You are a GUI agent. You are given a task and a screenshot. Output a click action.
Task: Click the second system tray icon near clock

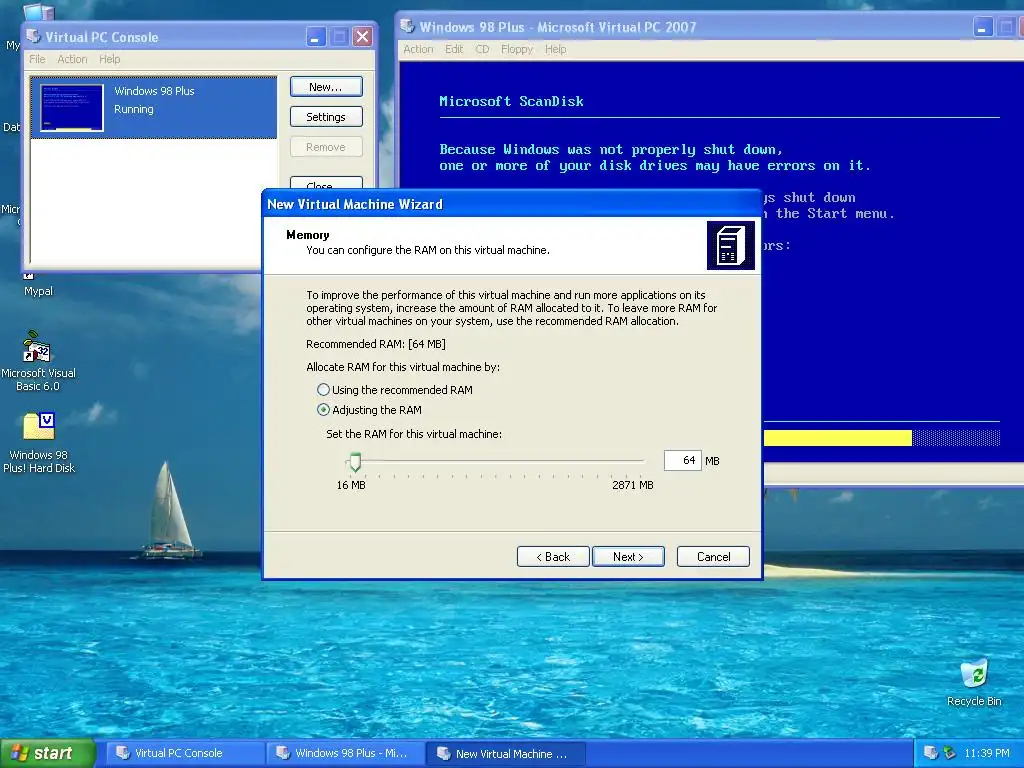[x=950, y=753]
